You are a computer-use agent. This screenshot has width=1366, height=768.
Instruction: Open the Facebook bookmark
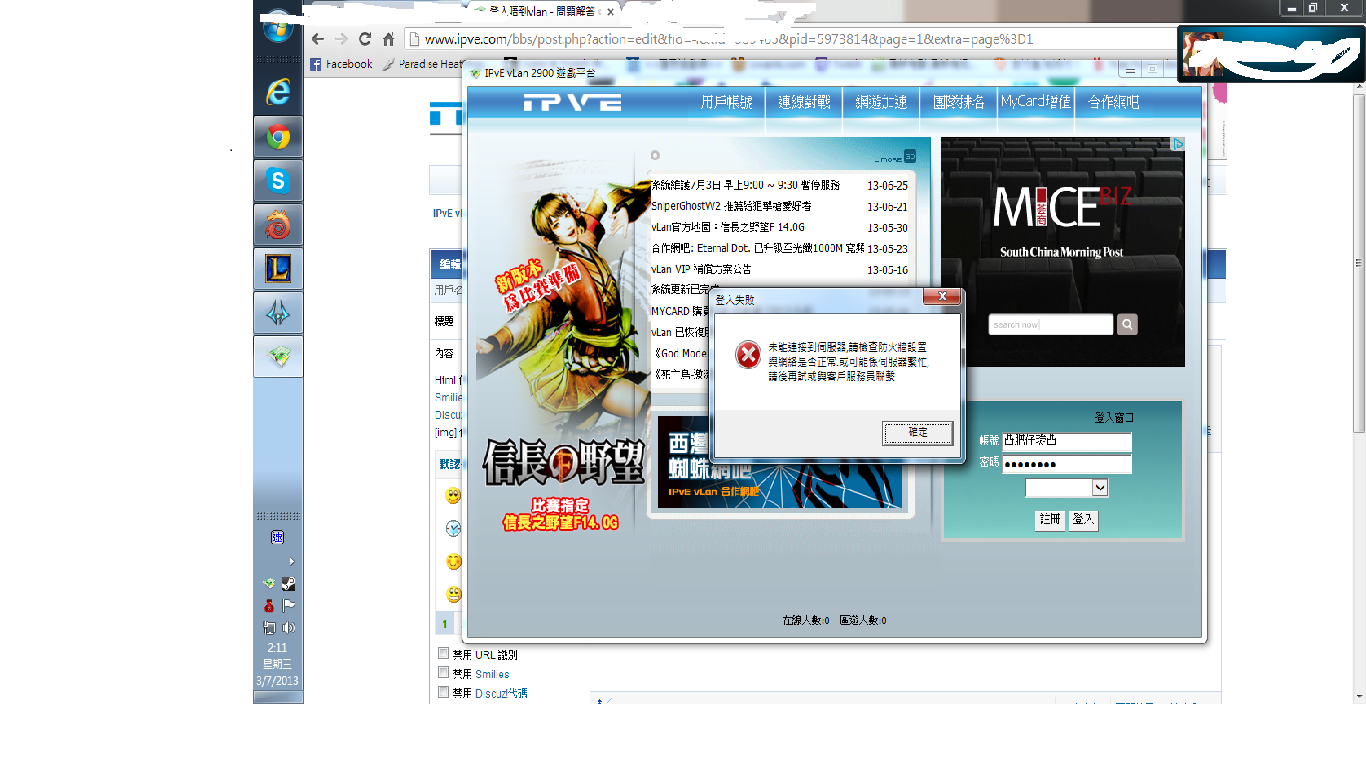coord(341,64)
